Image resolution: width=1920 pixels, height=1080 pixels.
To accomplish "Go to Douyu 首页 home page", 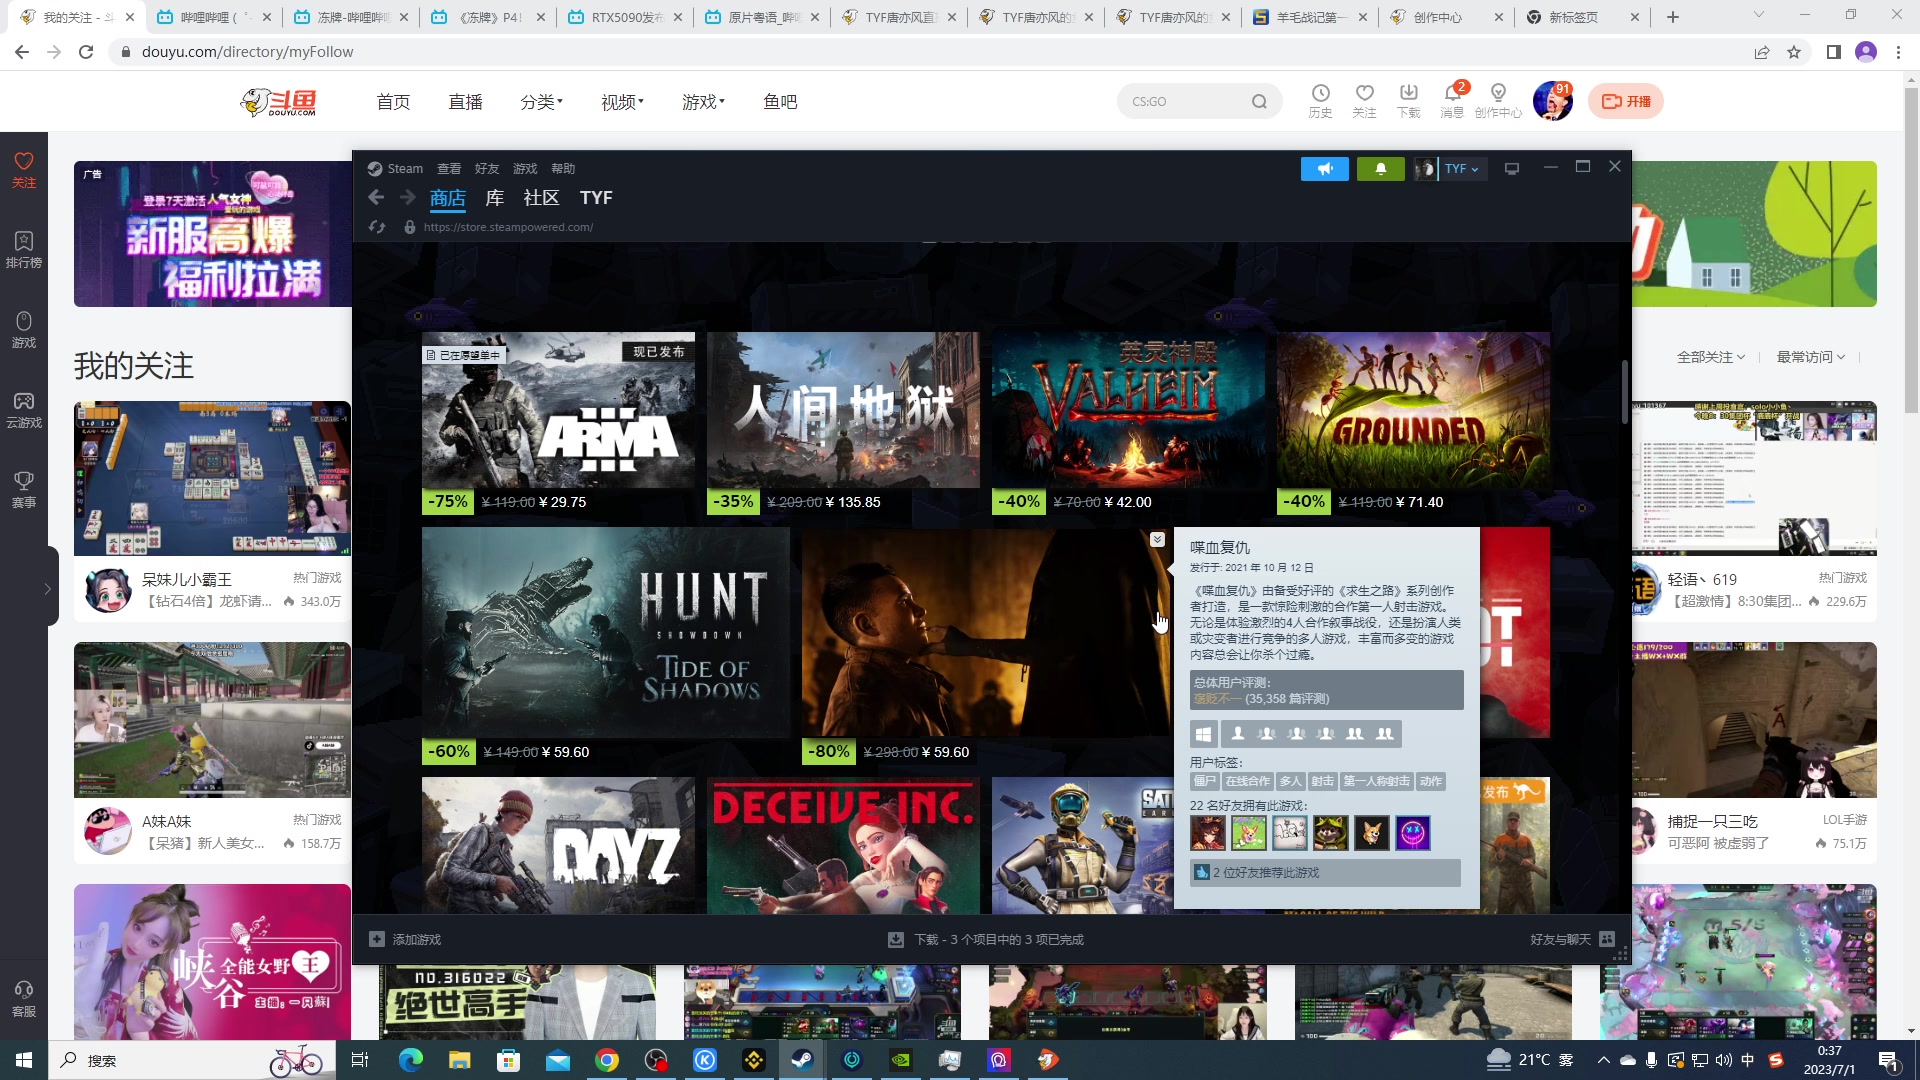I will point(393,102).
